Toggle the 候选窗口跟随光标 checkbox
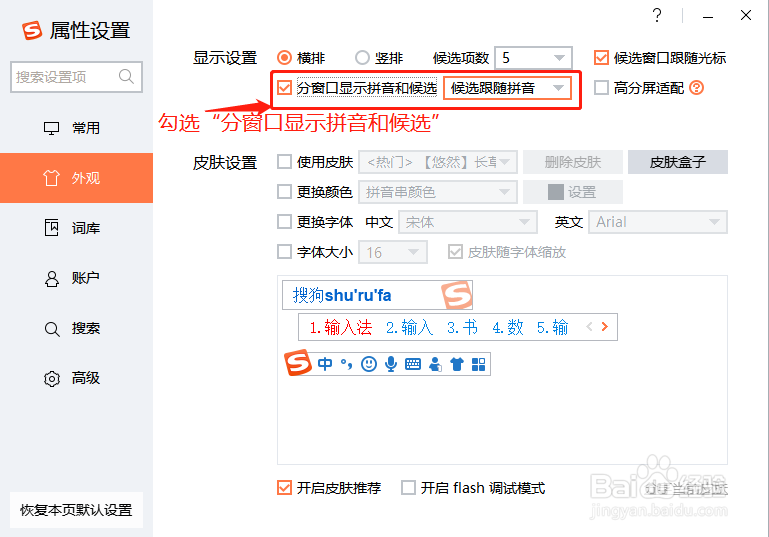769x537 pixels. point(601,58)
